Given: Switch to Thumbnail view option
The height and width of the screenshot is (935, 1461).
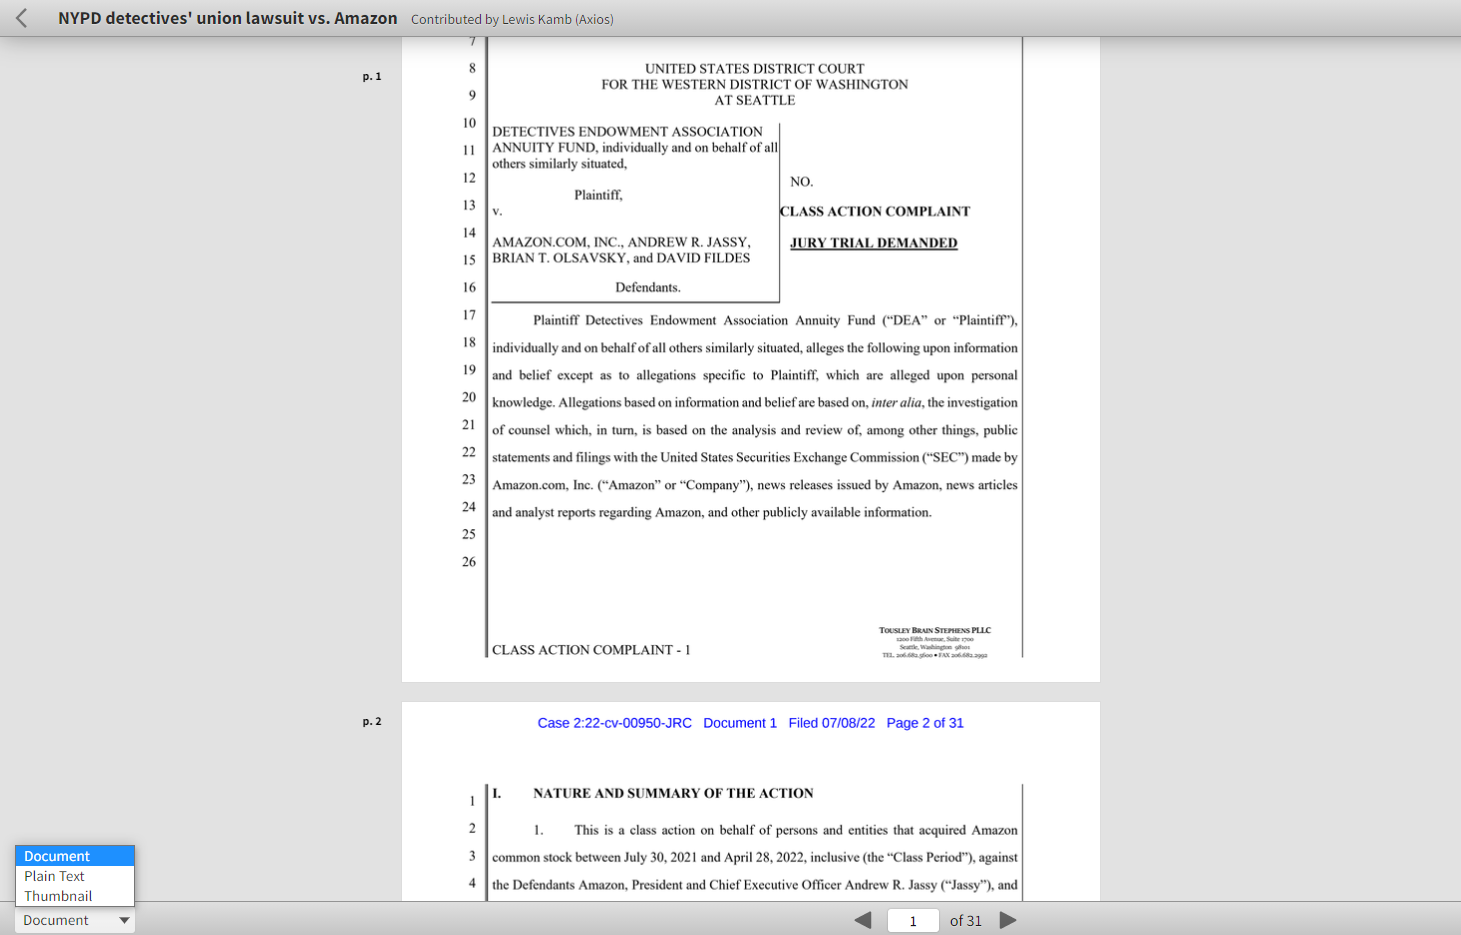Looking at the screenshot, I should click(75, 896).
